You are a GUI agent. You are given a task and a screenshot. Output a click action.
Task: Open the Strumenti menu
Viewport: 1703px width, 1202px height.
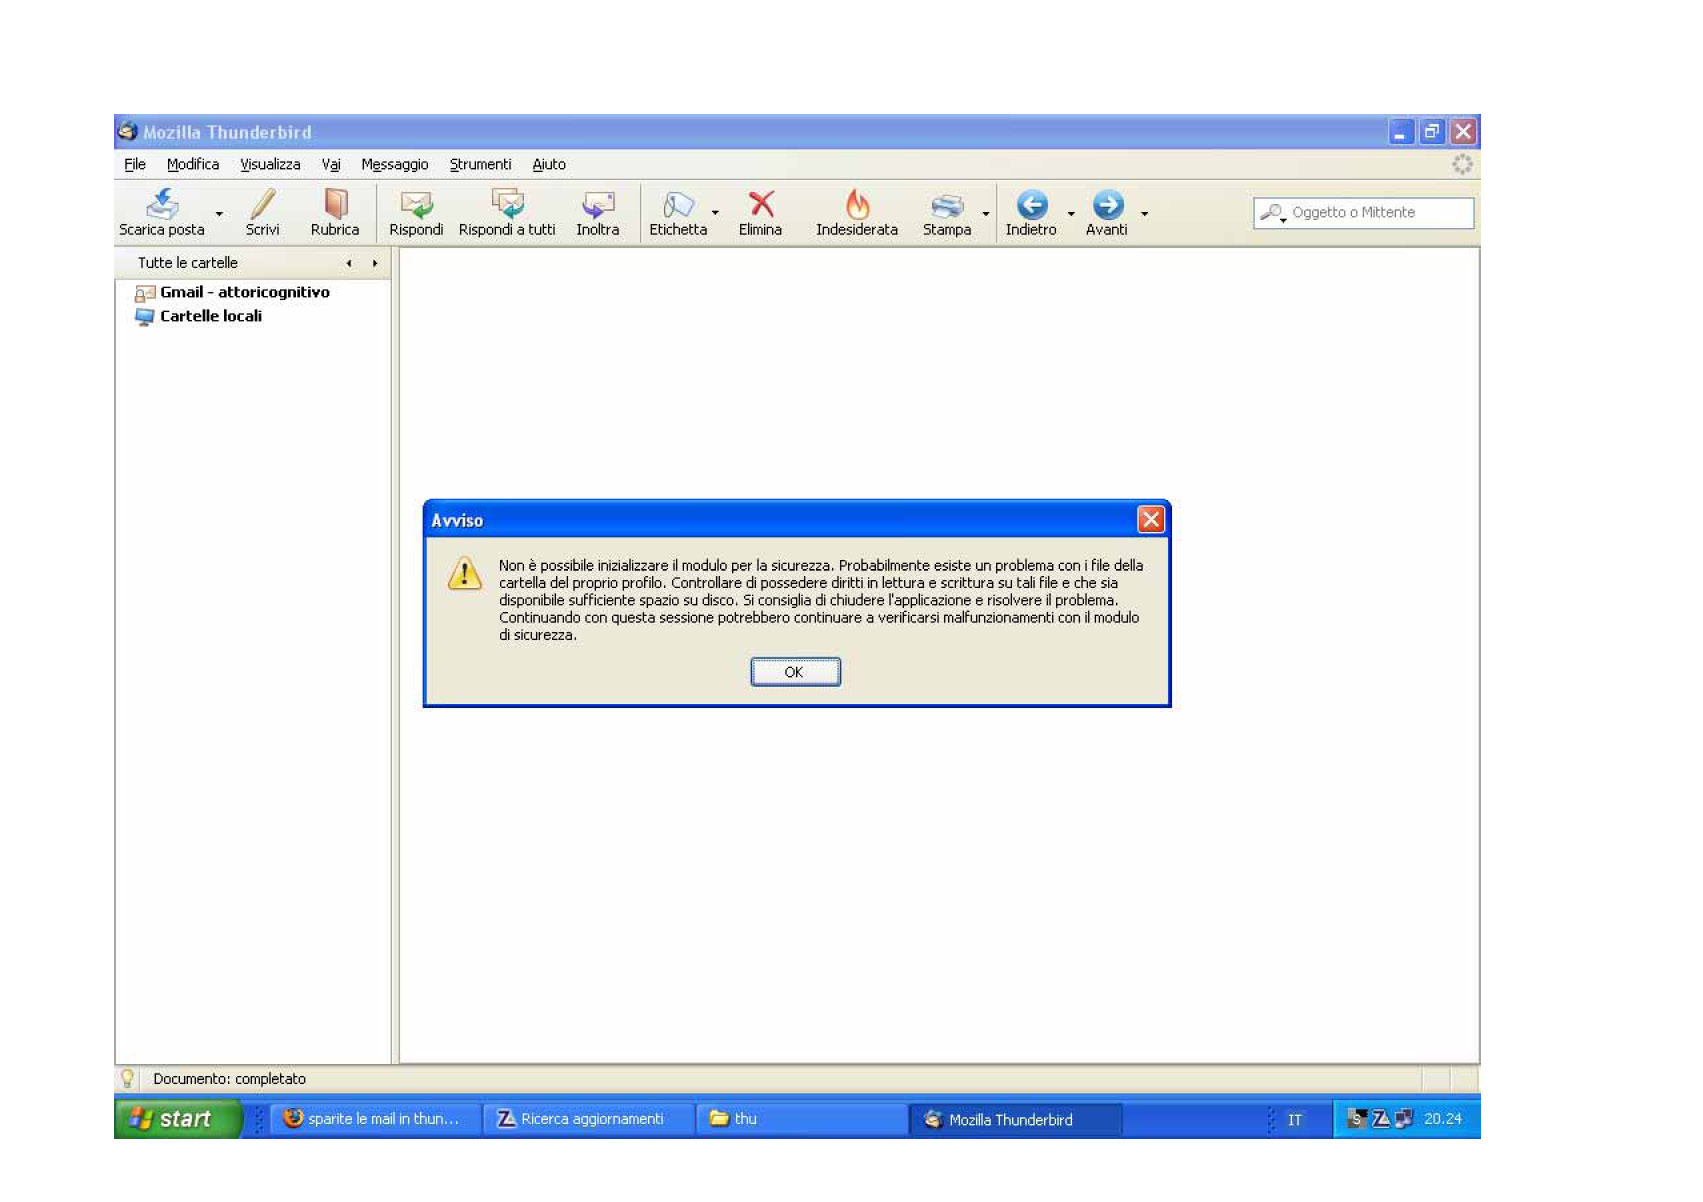[x=480, y=164]
